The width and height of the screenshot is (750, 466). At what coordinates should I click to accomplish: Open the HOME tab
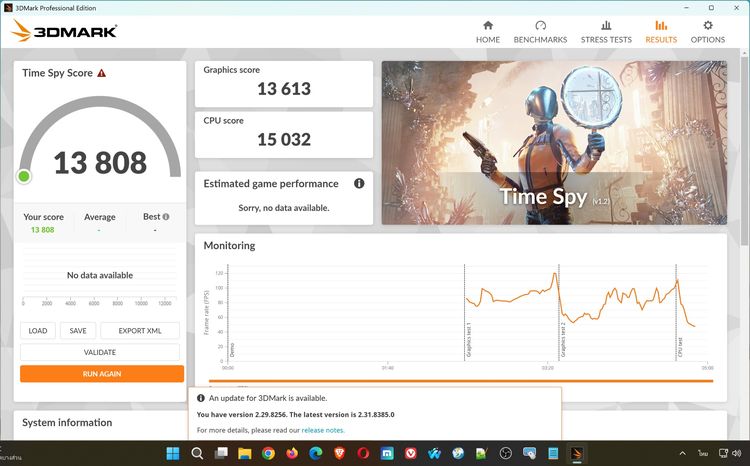[x=488, y=31]
